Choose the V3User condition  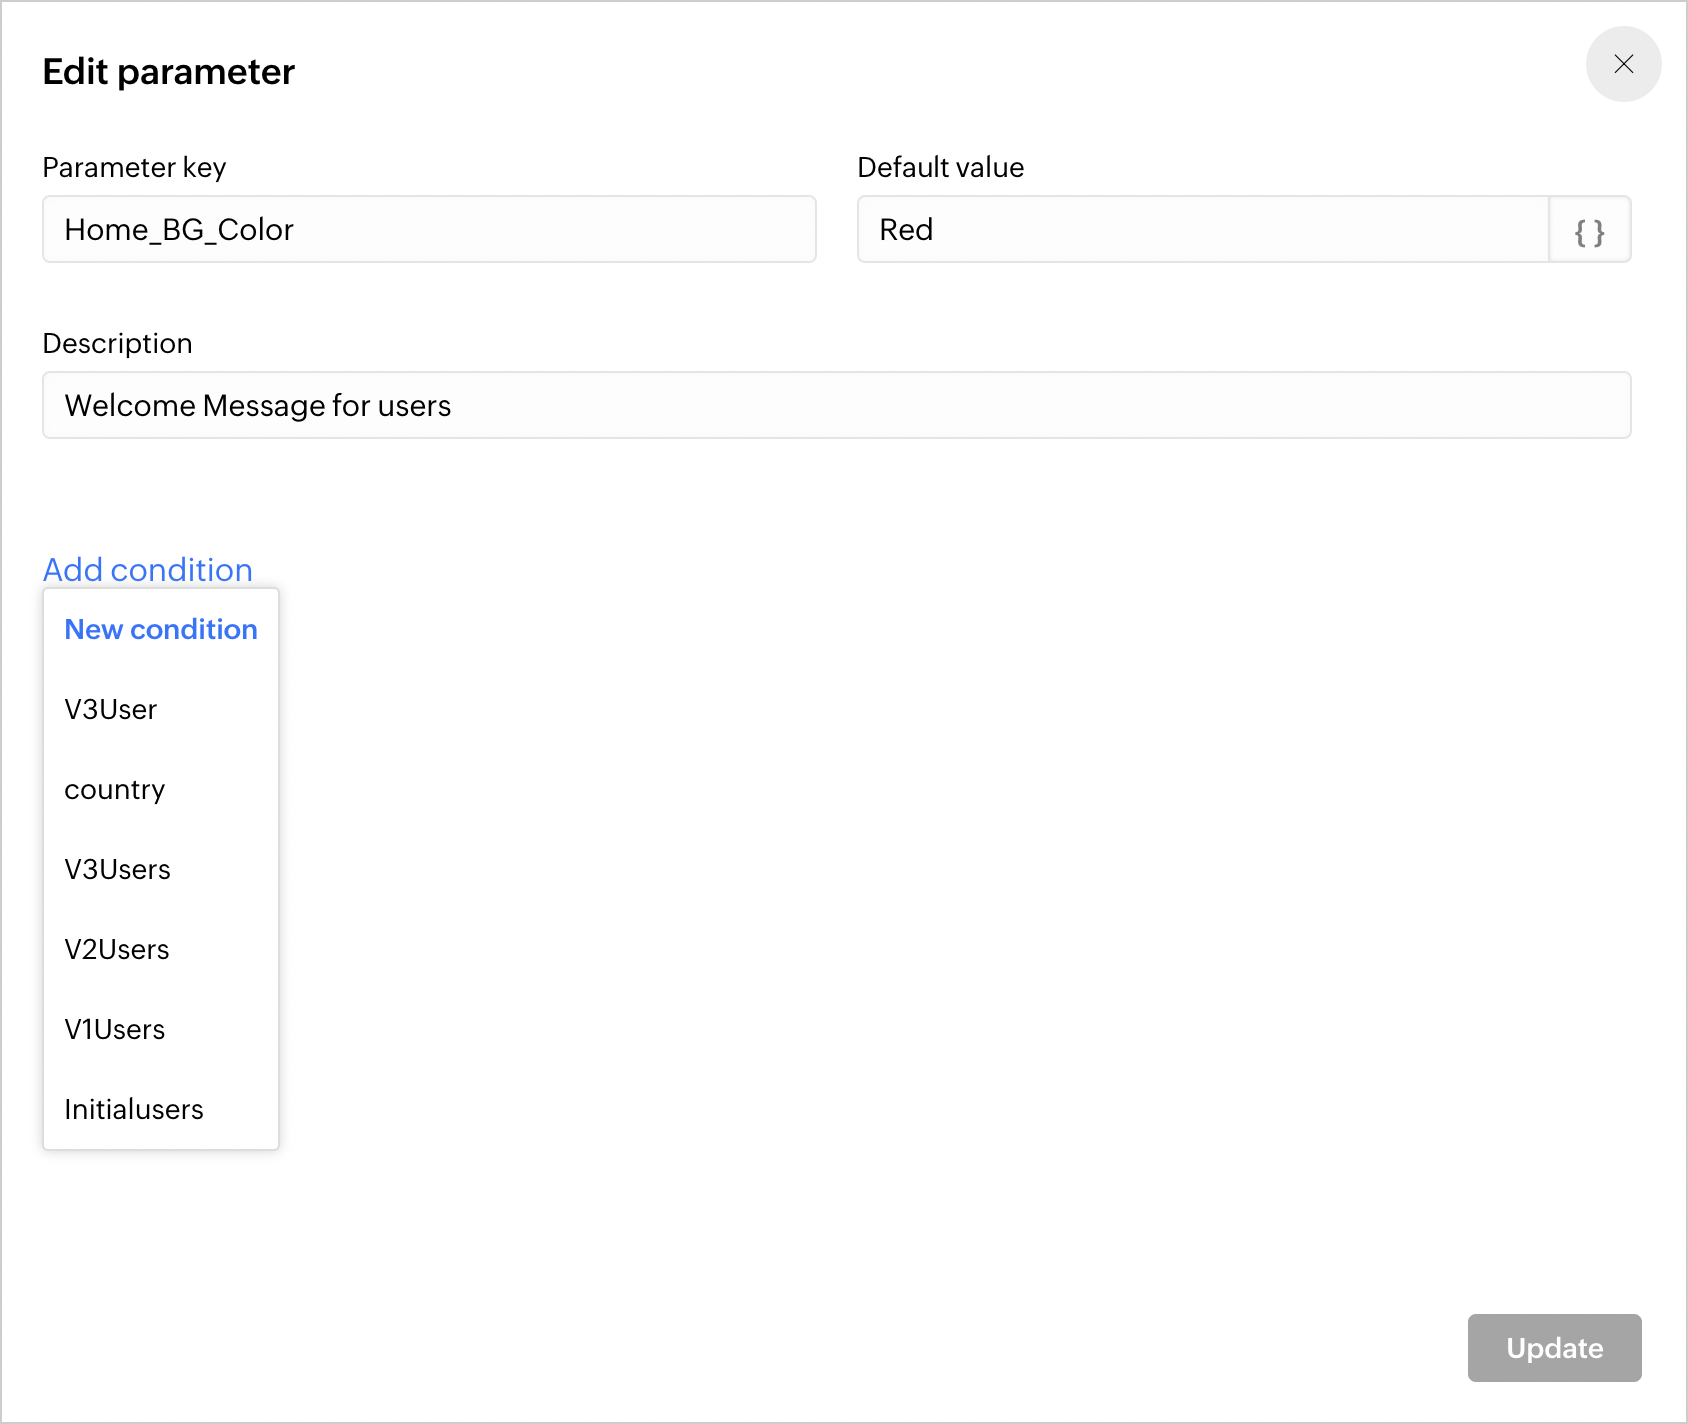tap(111, 709)
